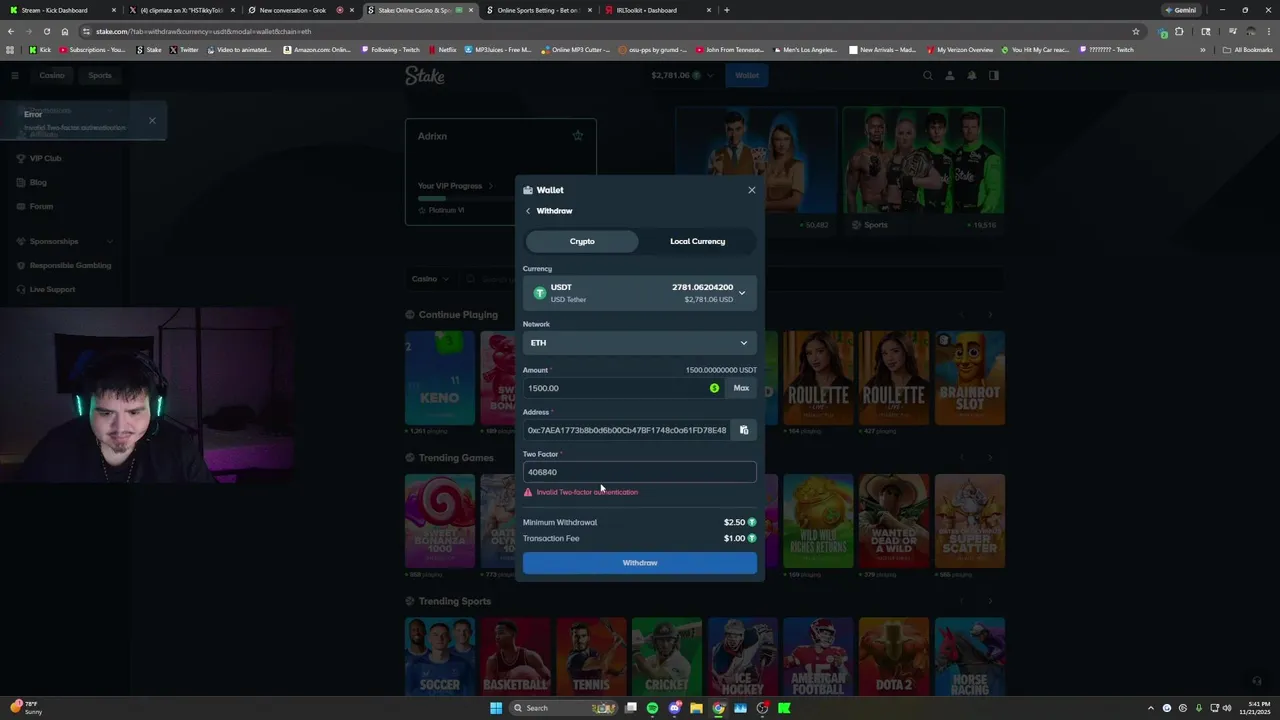Screen dimensions: 1280x720
Task: Open Responsible Gambling link
Action: pyautogui.click(x=70, y=265)
